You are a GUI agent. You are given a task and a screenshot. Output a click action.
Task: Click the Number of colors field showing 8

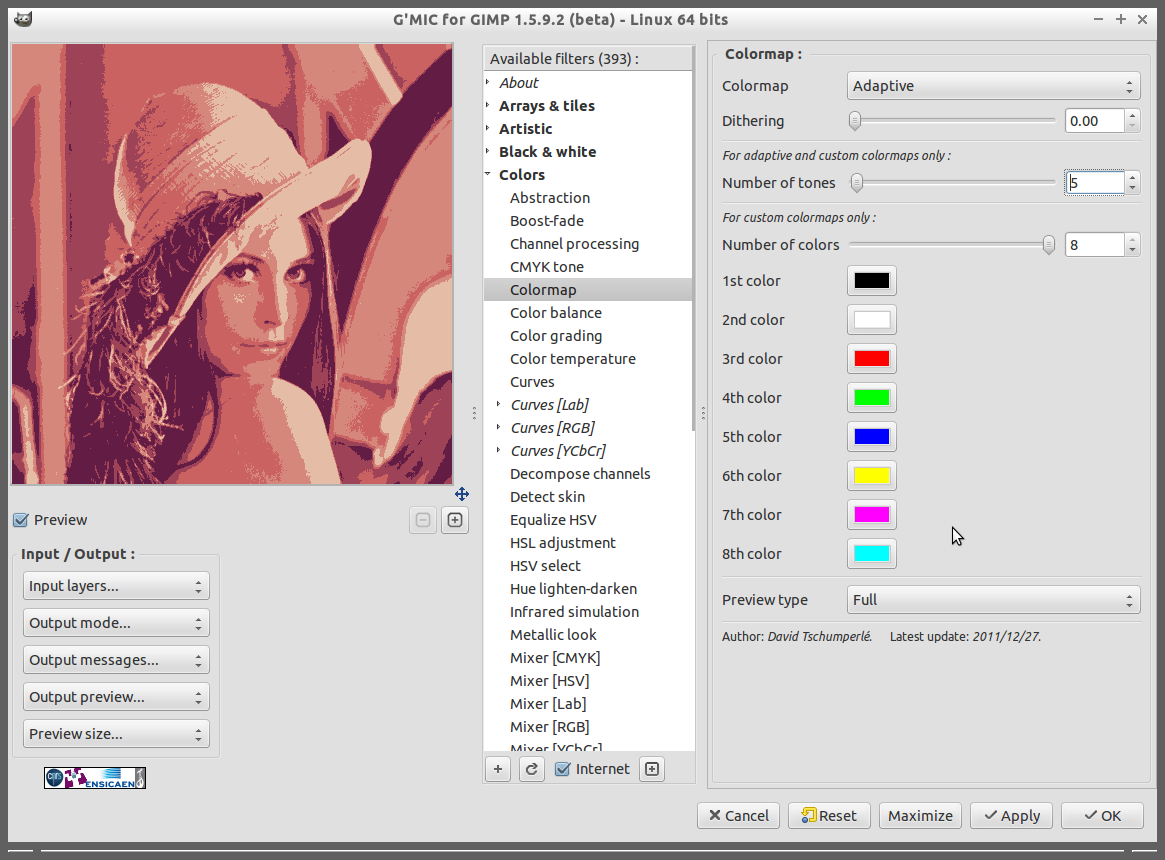pos(1094,245)
